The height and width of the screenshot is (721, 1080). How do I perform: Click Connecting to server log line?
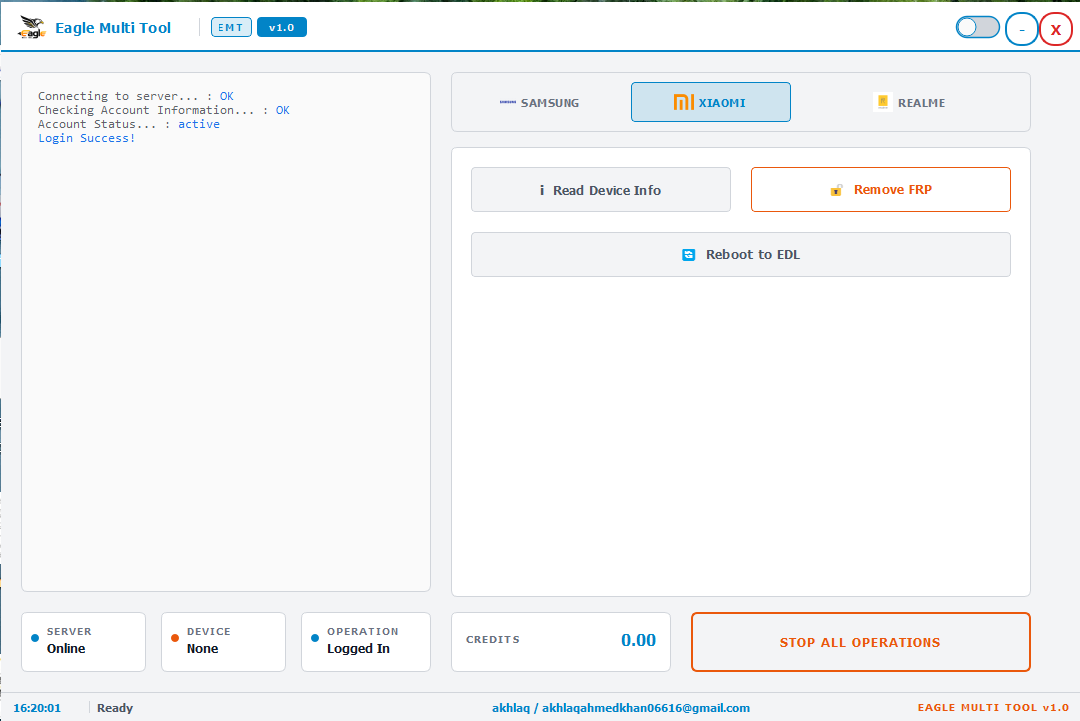136,96
